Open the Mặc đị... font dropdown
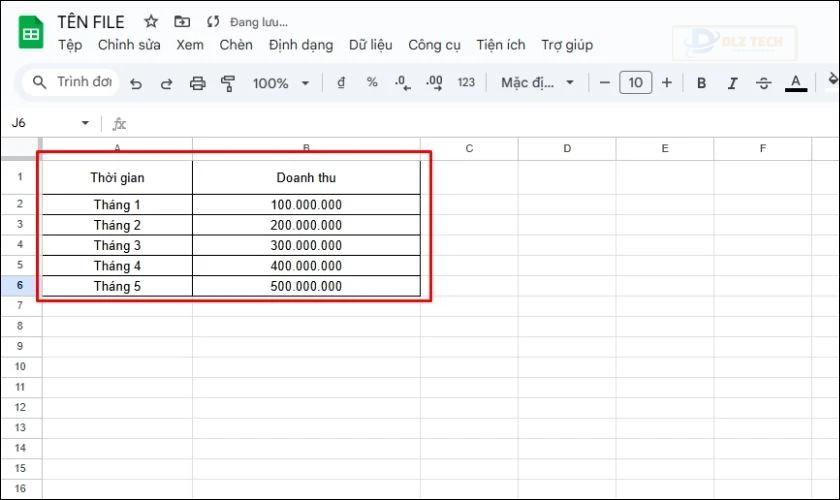 537,83
